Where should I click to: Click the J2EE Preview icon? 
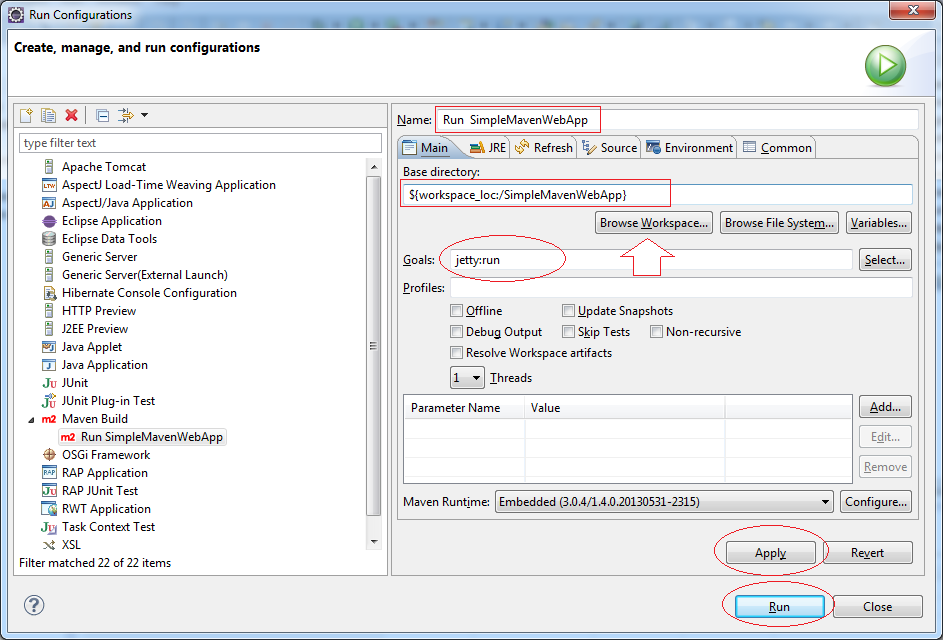click(x=49, y=329)
